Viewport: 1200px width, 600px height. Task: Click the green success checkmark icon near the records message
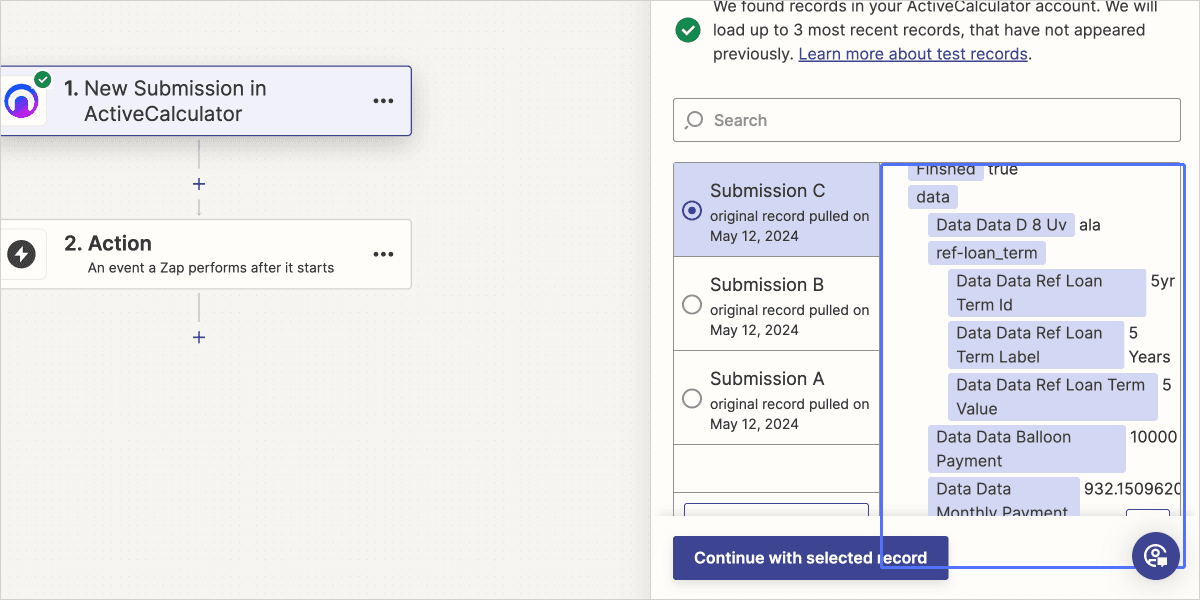[x=688, y=30]
